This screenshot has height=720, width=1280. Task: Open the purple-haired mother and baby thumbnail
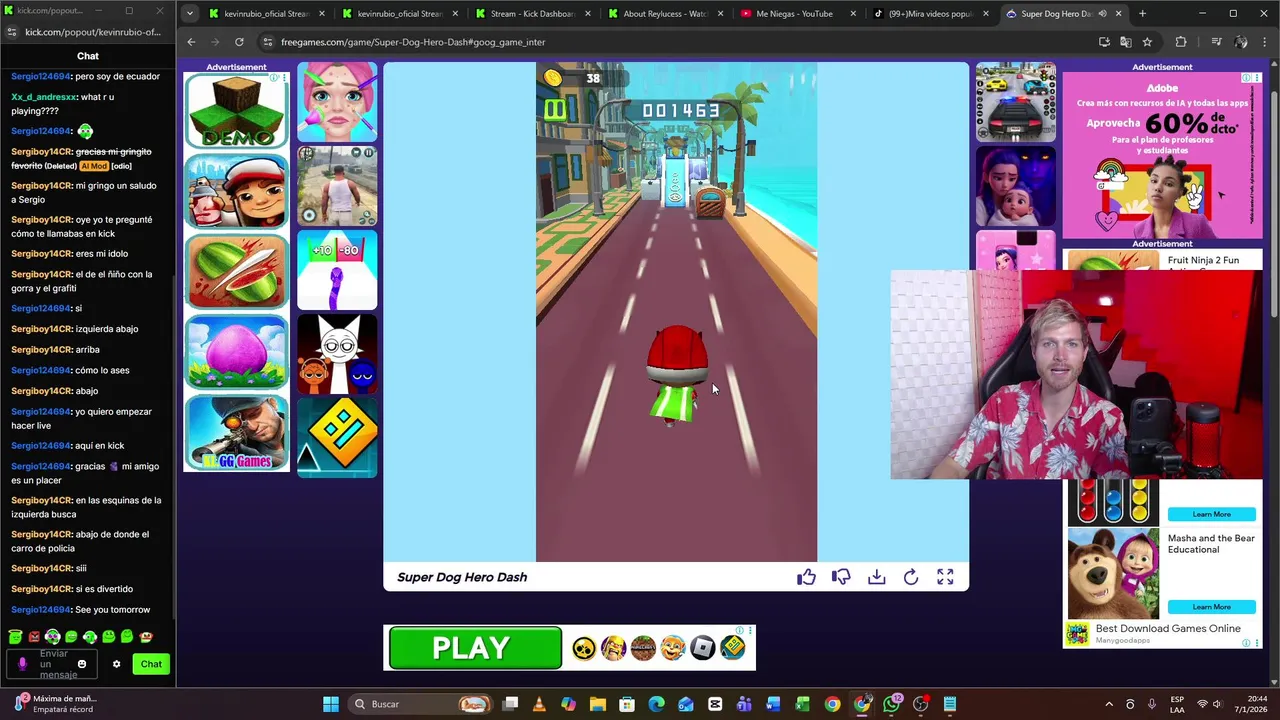[x=1016, y=186]
